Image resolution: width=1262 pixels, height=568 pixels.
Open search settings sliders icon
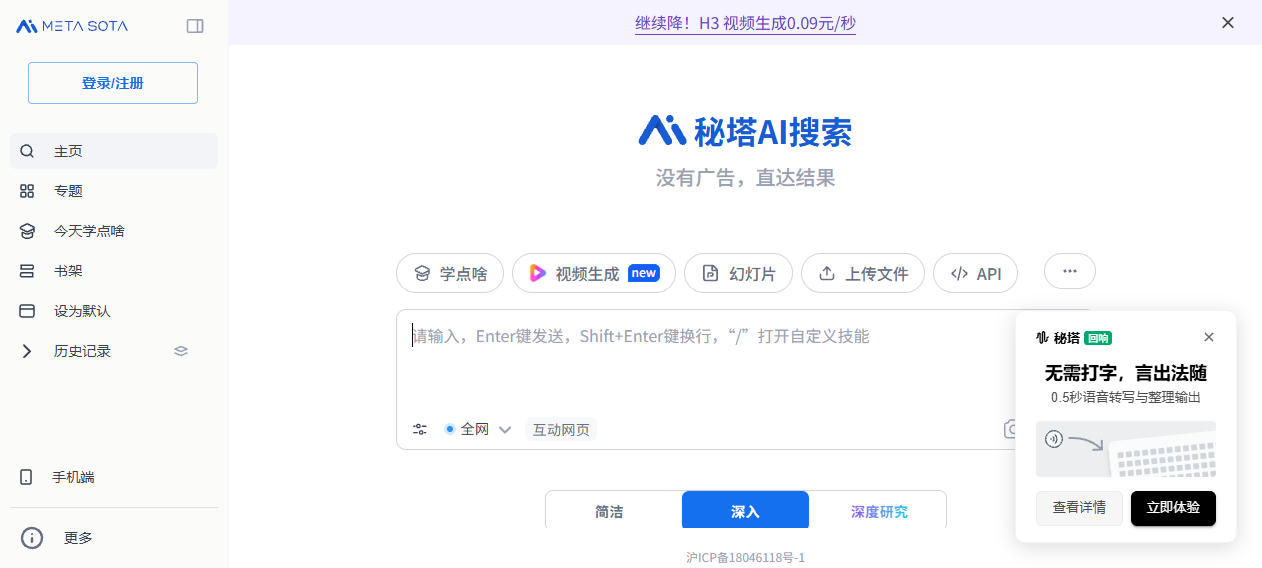click(420, 429)
